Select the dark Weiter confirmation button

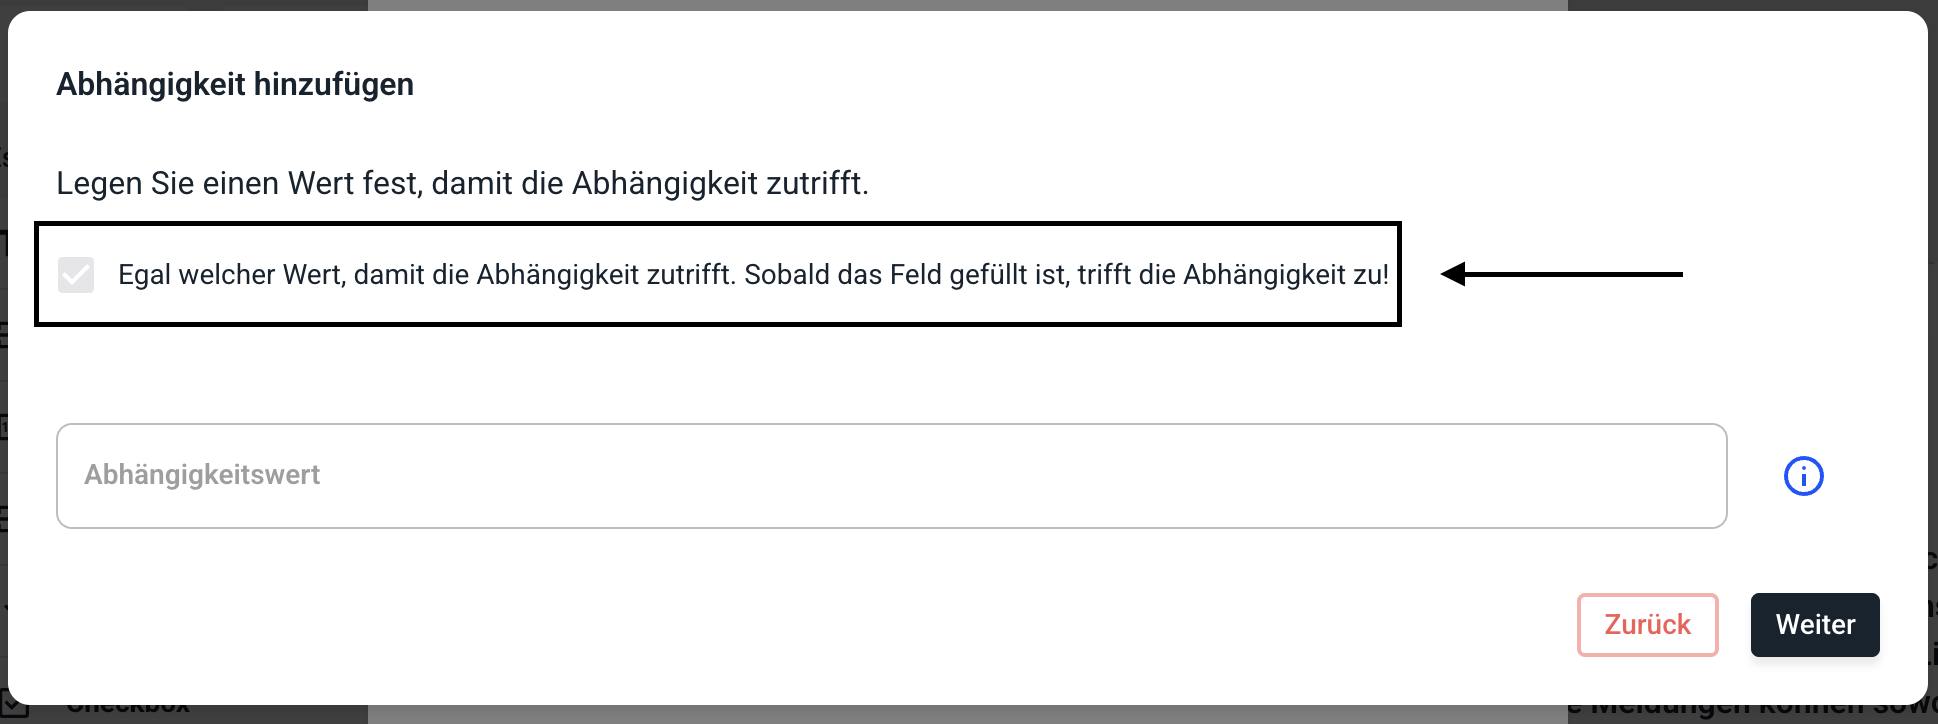coord(1814,625)
